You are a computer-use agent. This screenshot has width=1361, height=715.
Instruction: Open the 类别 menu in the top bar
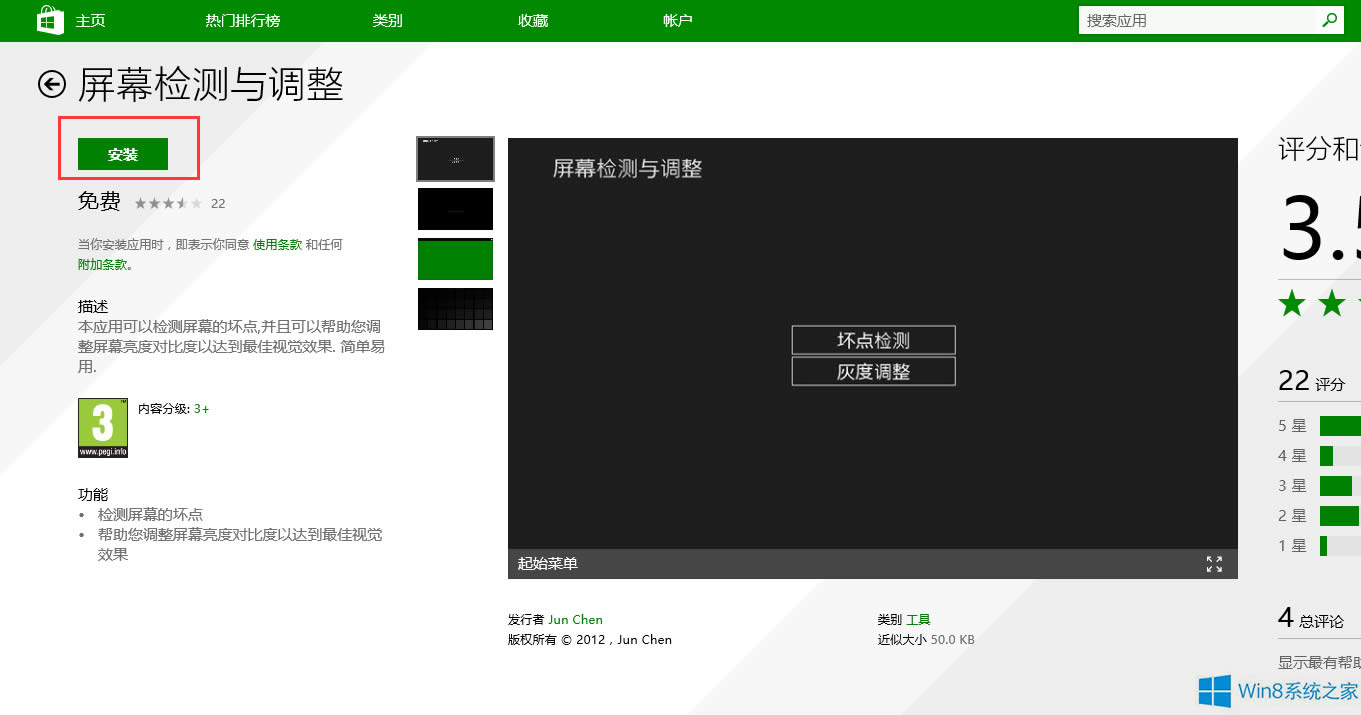tap(387, 19)
